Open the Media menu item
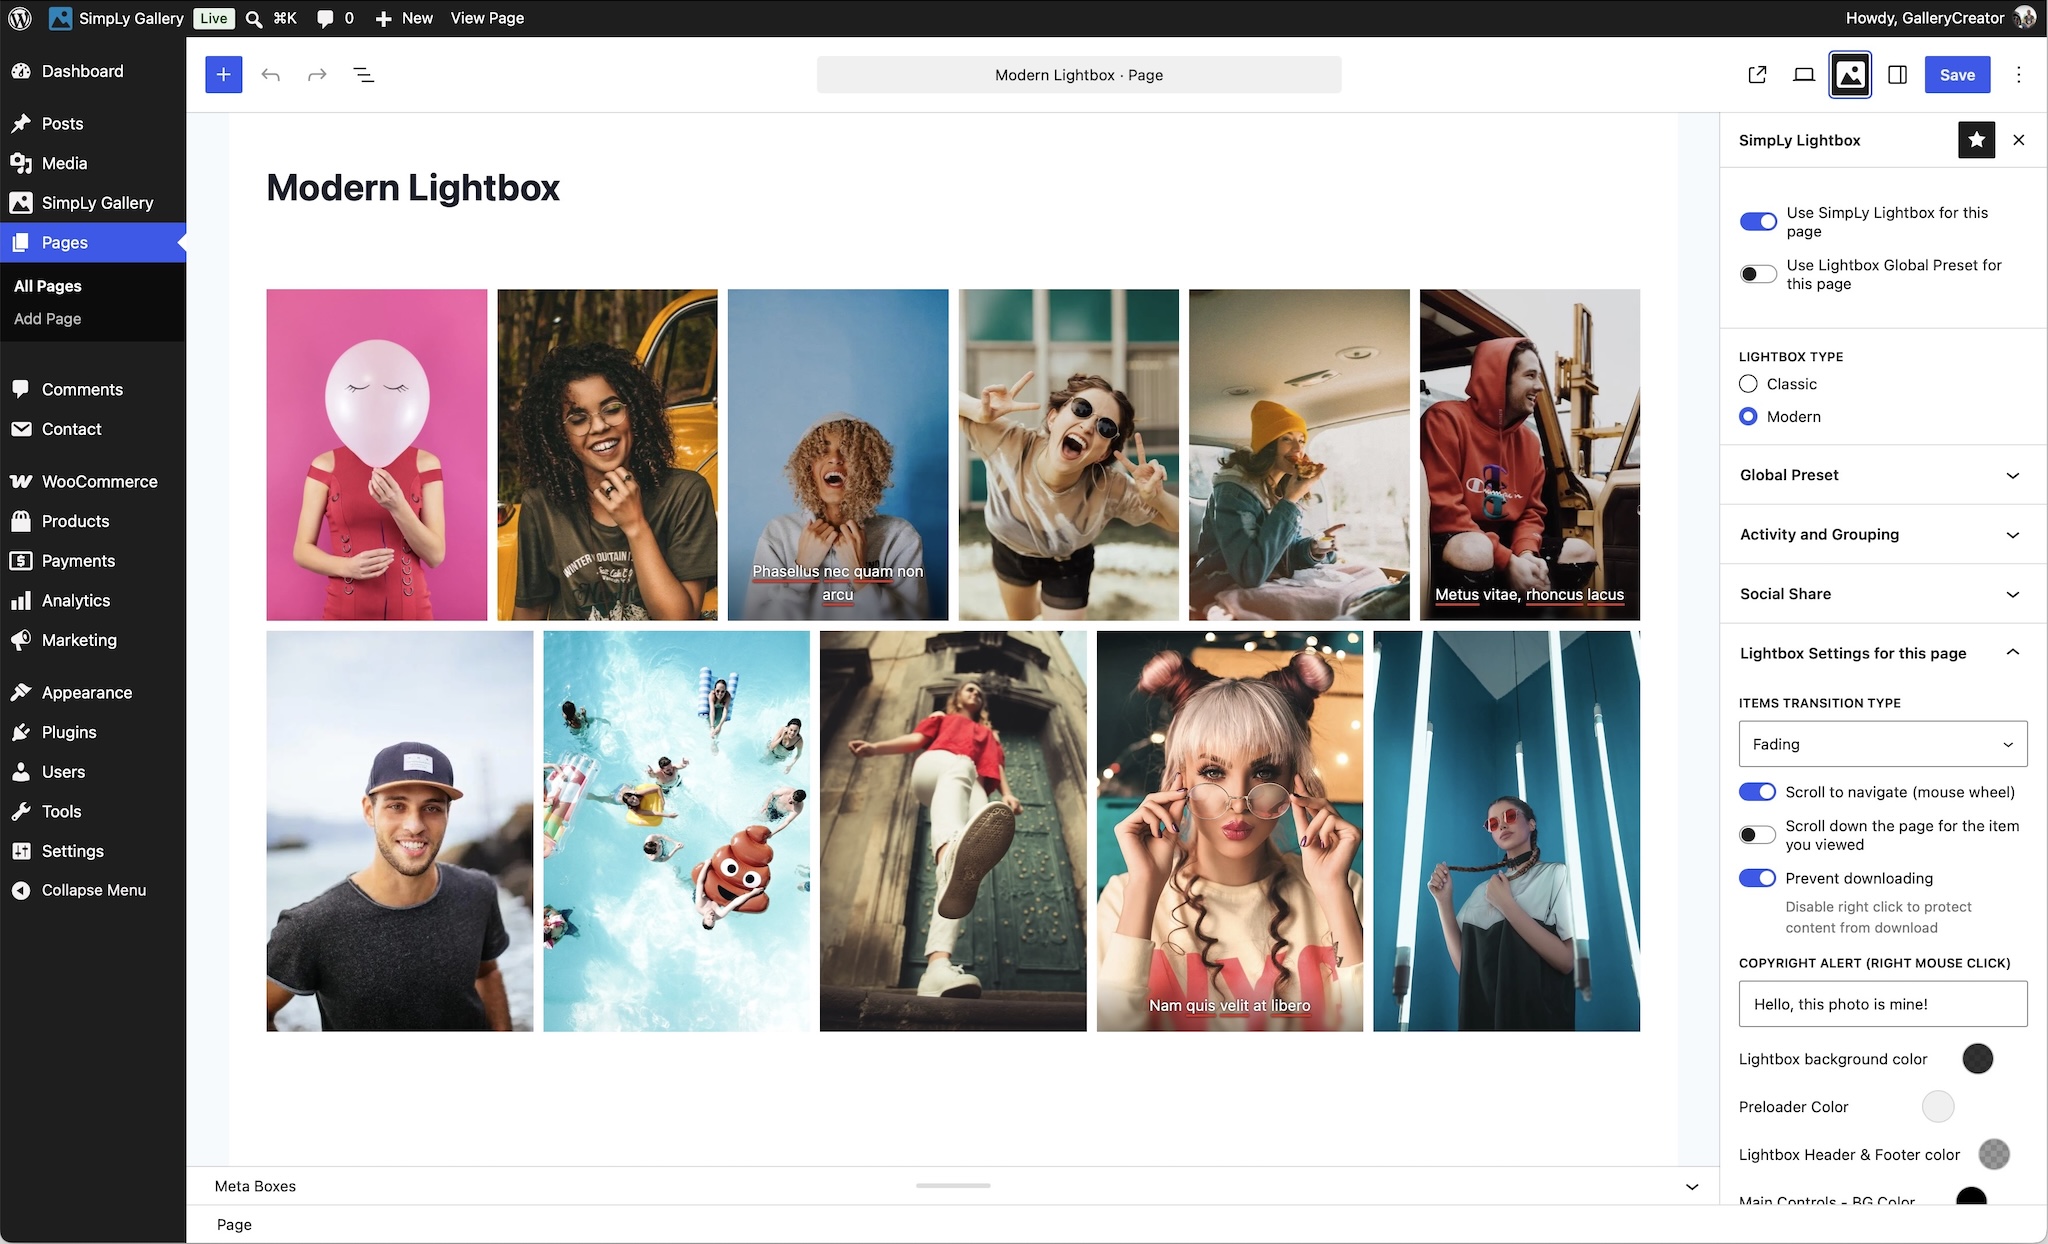Screen dimensions: 2048x1244 tap(93, 163)
